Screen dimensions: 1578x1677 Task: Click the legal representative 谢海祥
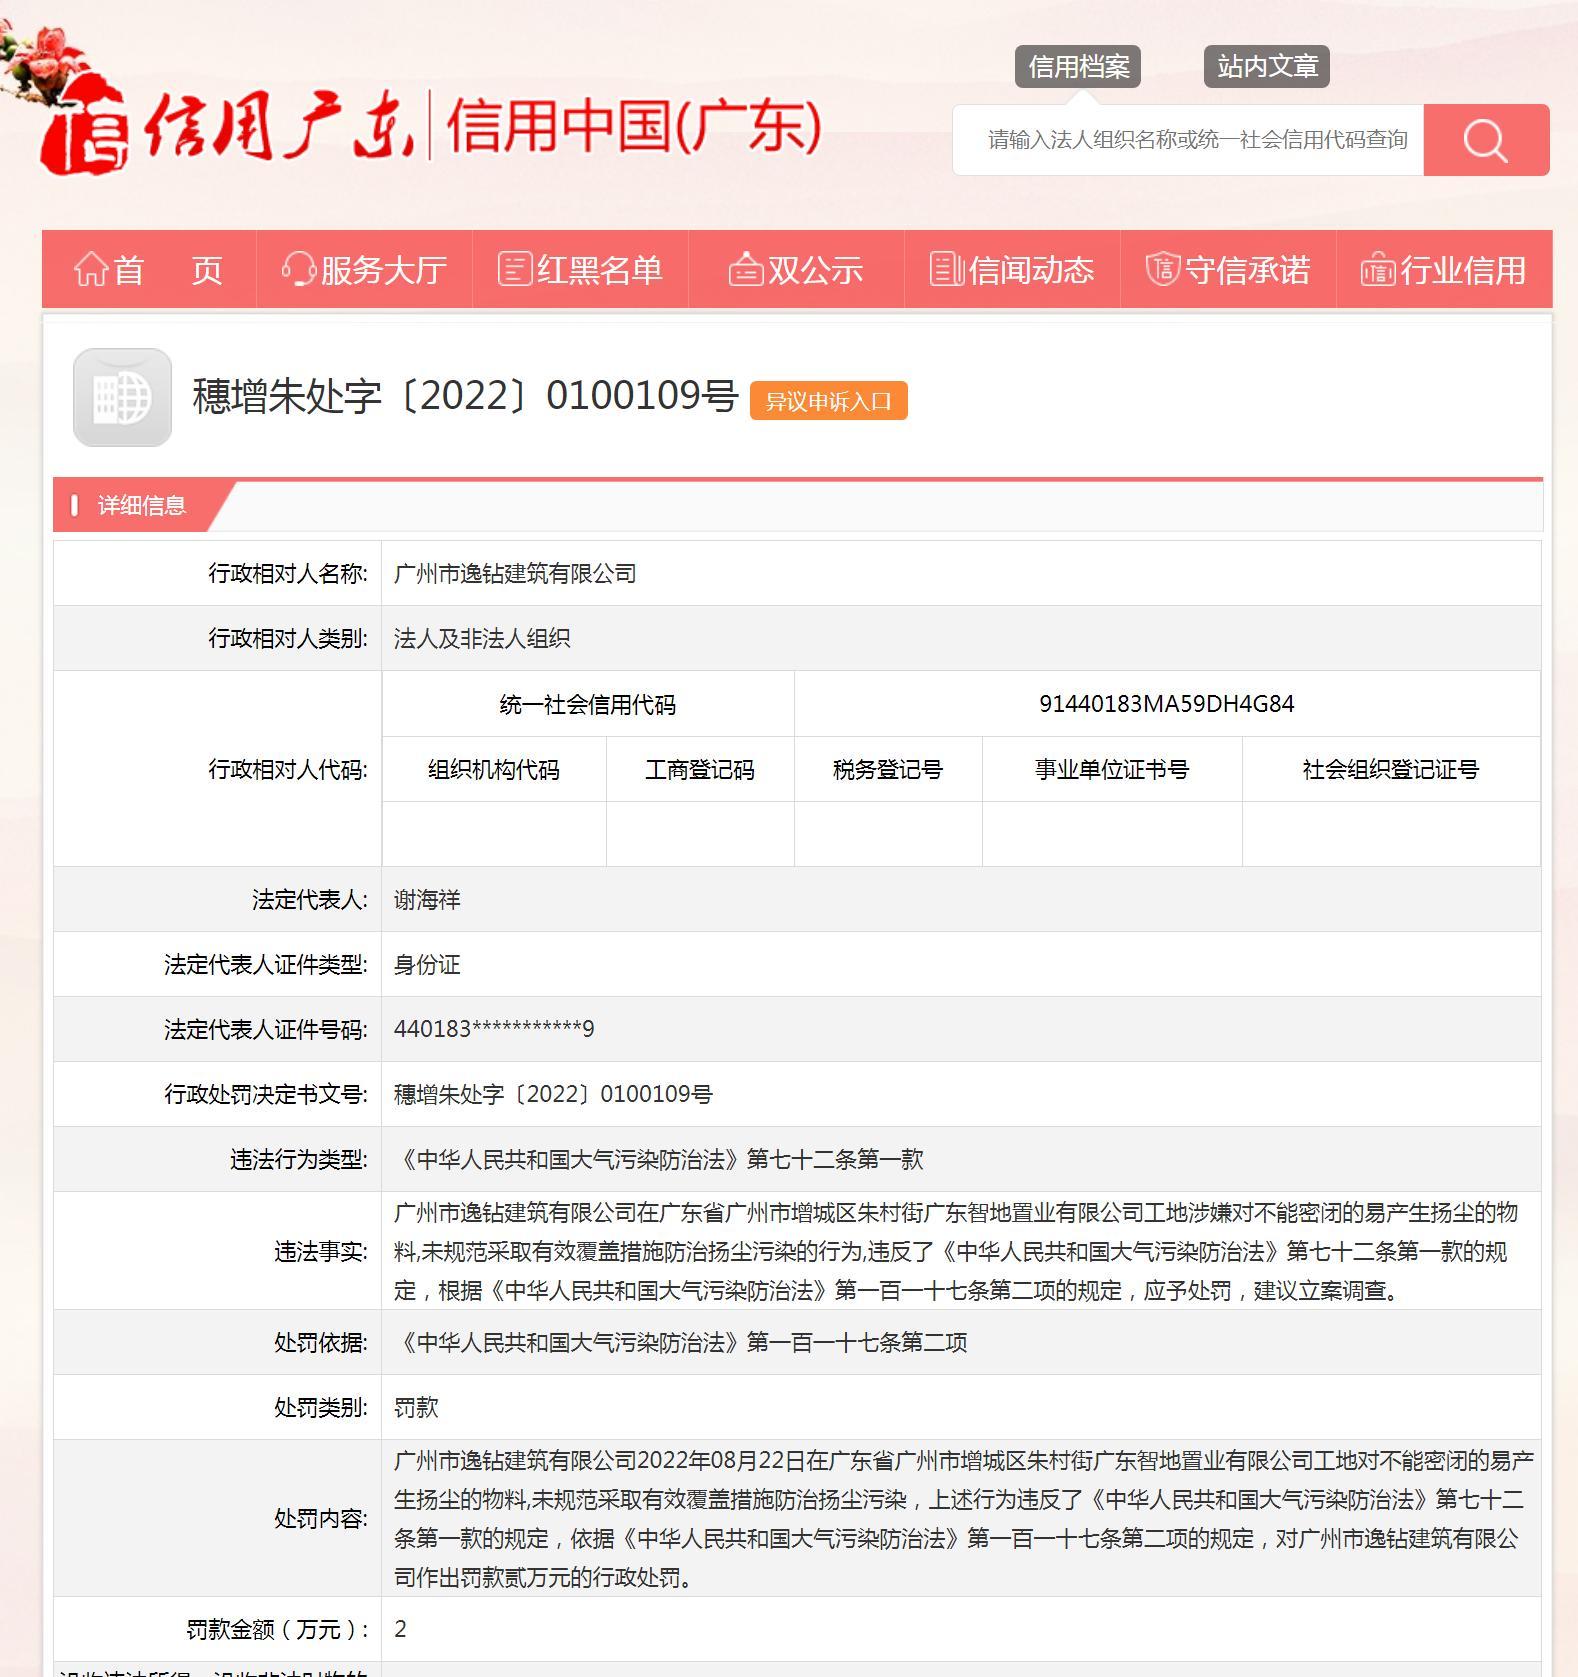(x=427, y=899)
